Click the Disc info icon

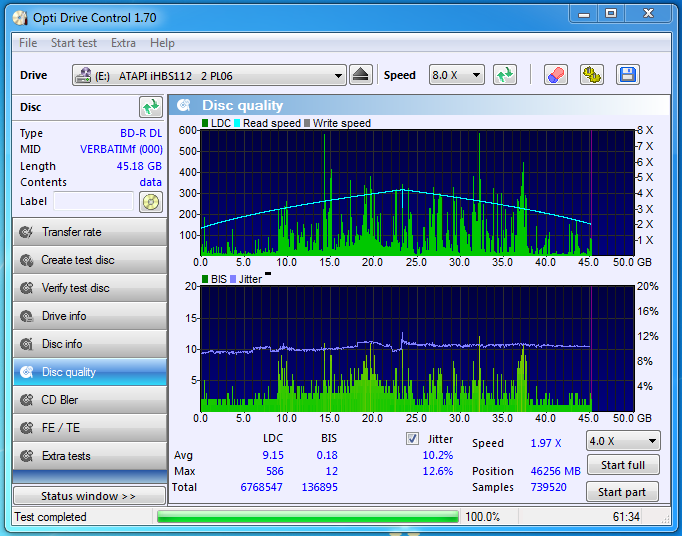[x=26, y=344]
